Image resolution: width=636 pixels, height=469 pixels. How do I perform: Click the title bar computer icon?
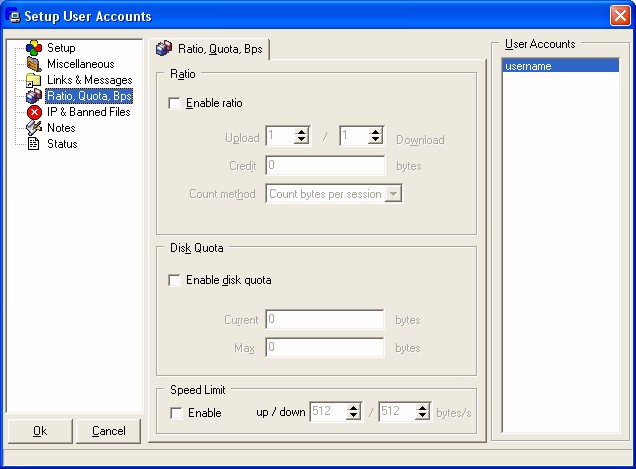click(14, 16)
